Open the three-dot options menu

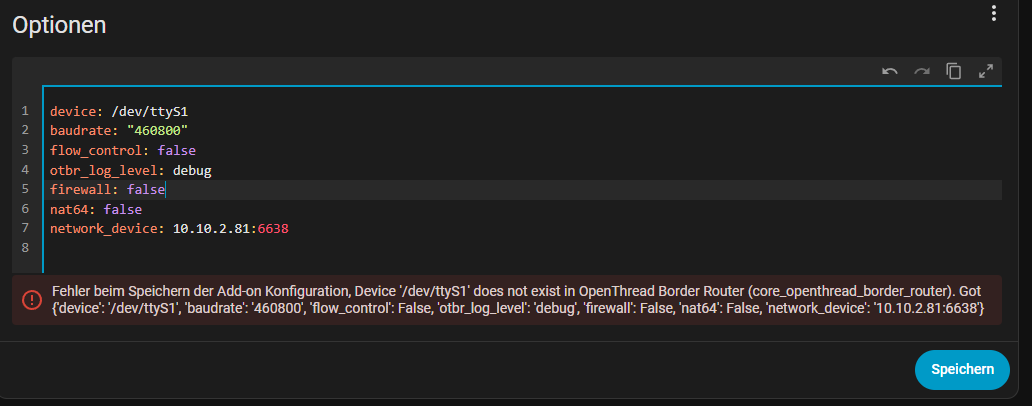993,13
